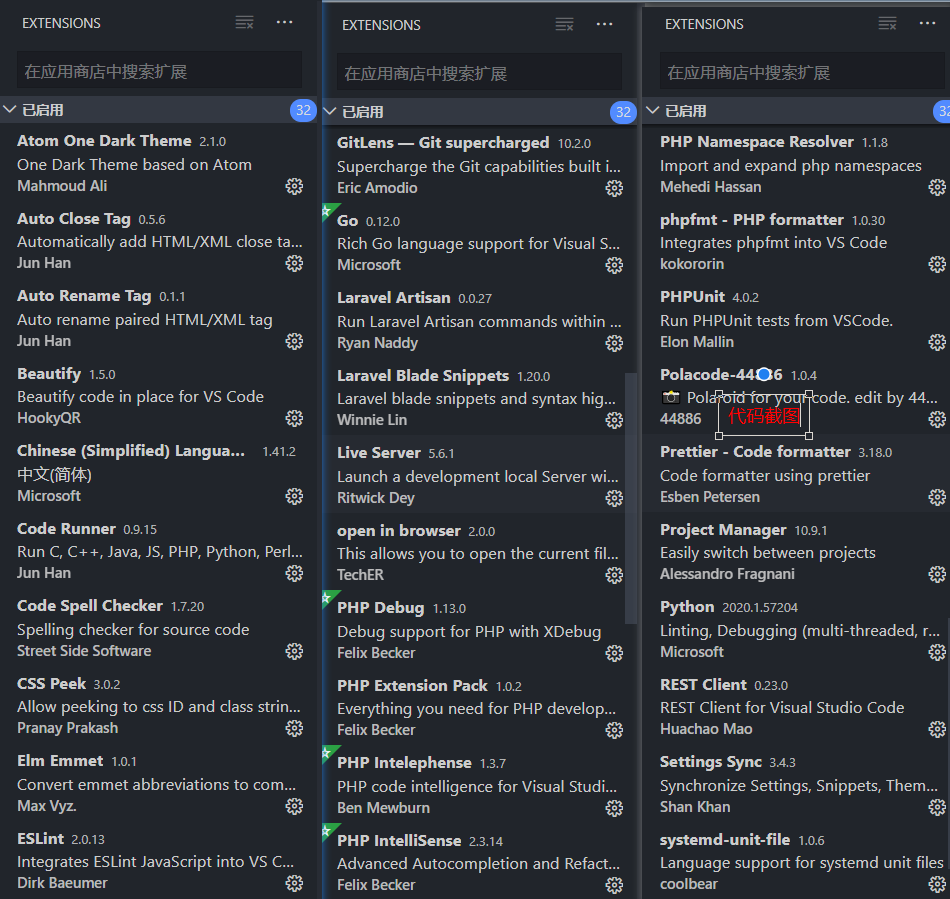The height and width of the screenshot is (899, 950).
Task: Select the Auto Close Tag extension
Action: point(158,241)
